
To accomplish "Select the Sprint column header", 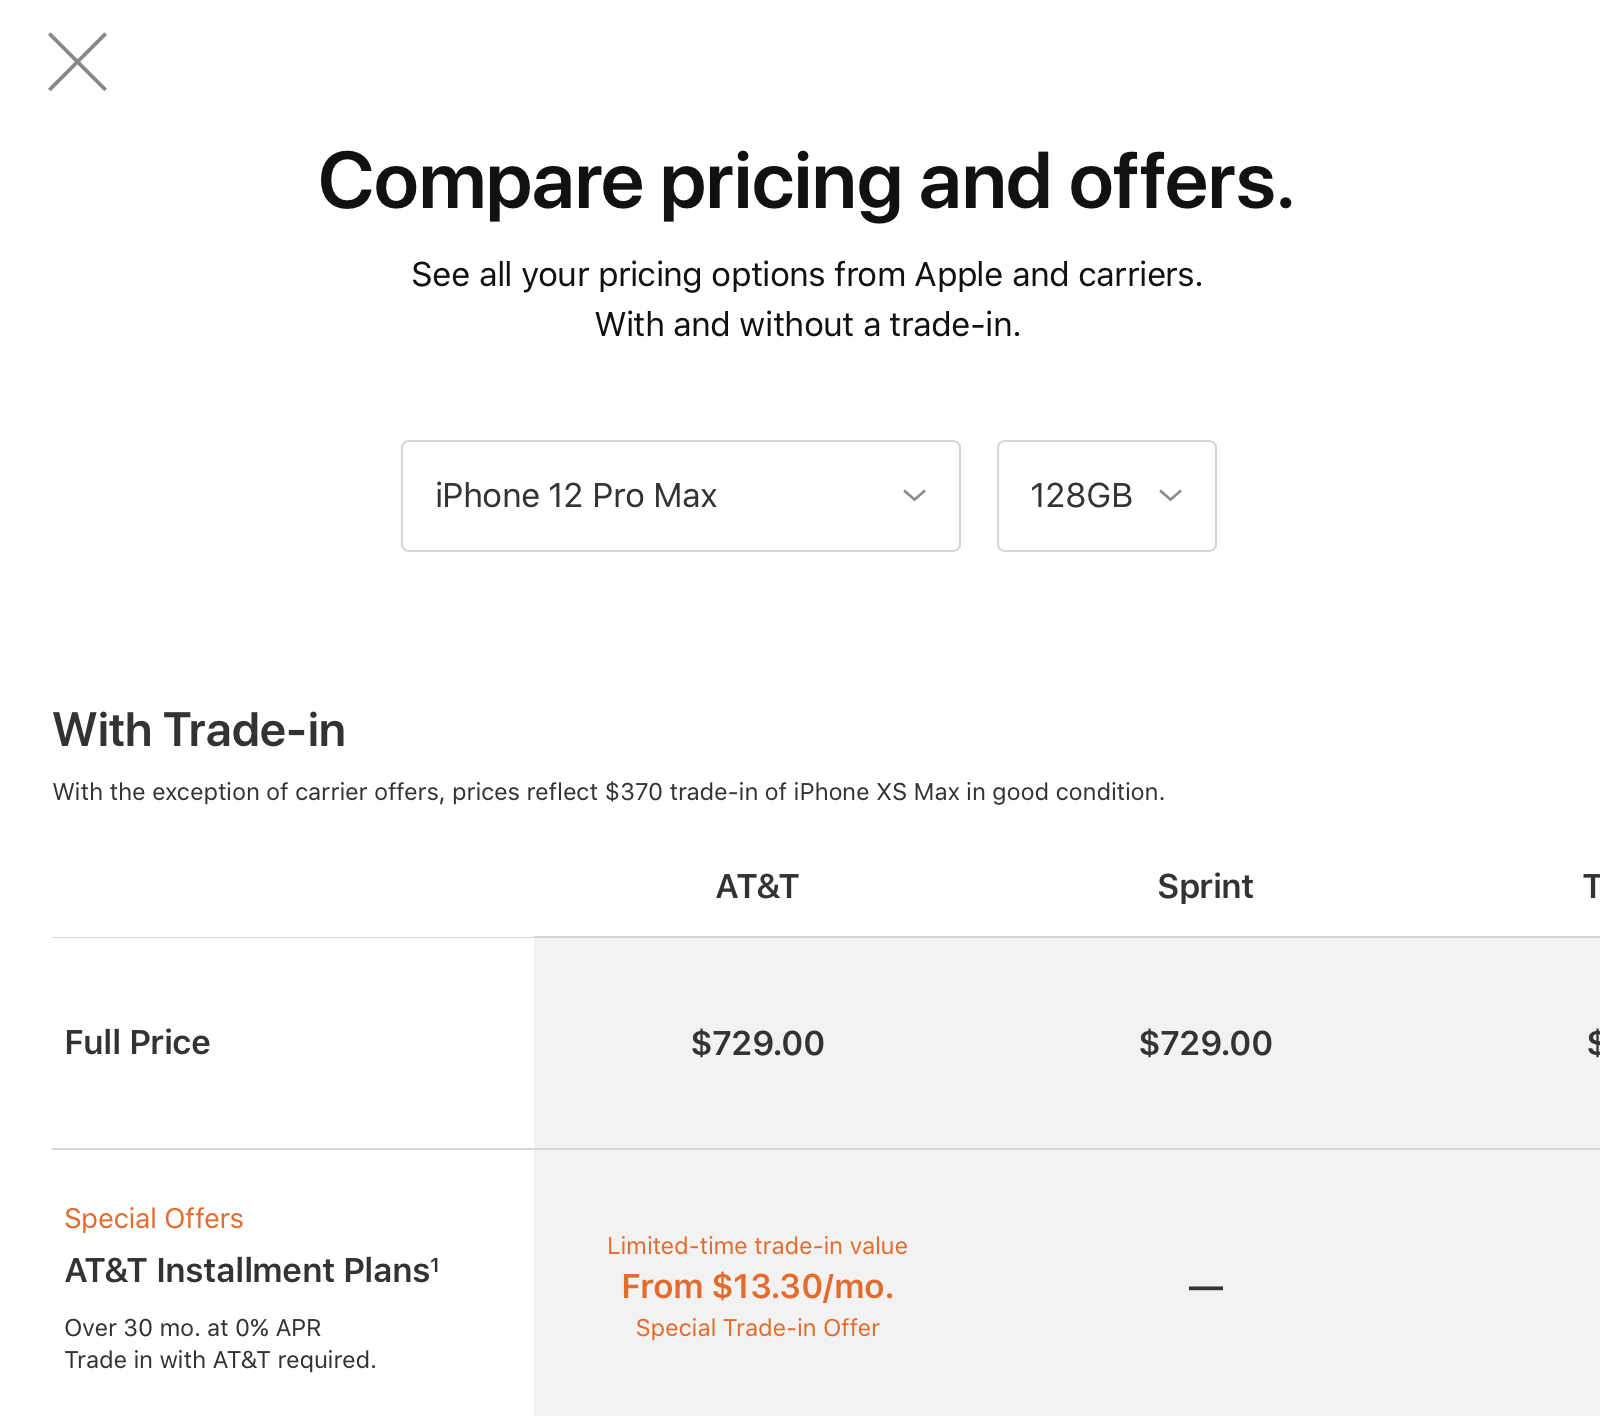I will click(1205, 887).
